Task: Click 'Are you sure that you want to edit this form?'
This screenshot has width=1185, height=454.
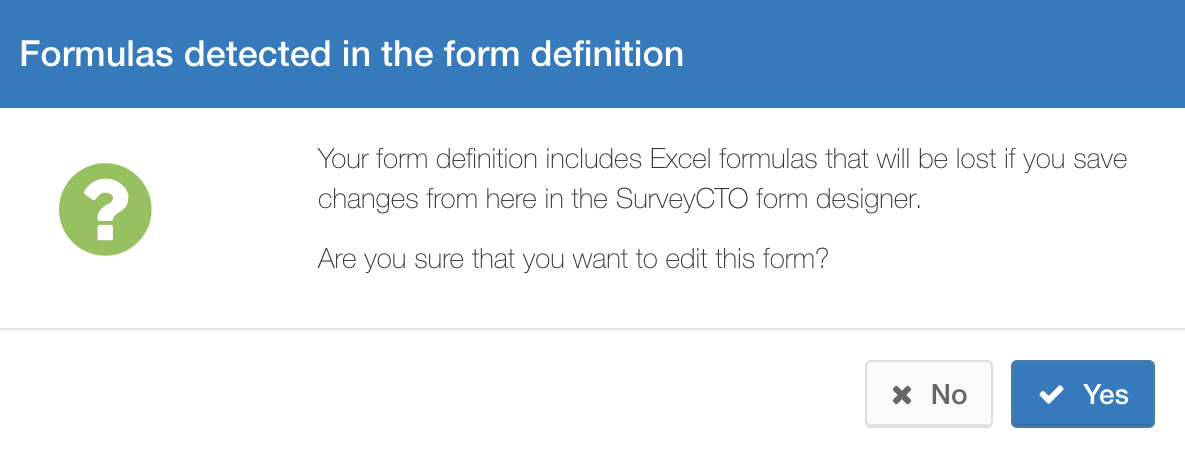Action: click(x=574, y=259)
